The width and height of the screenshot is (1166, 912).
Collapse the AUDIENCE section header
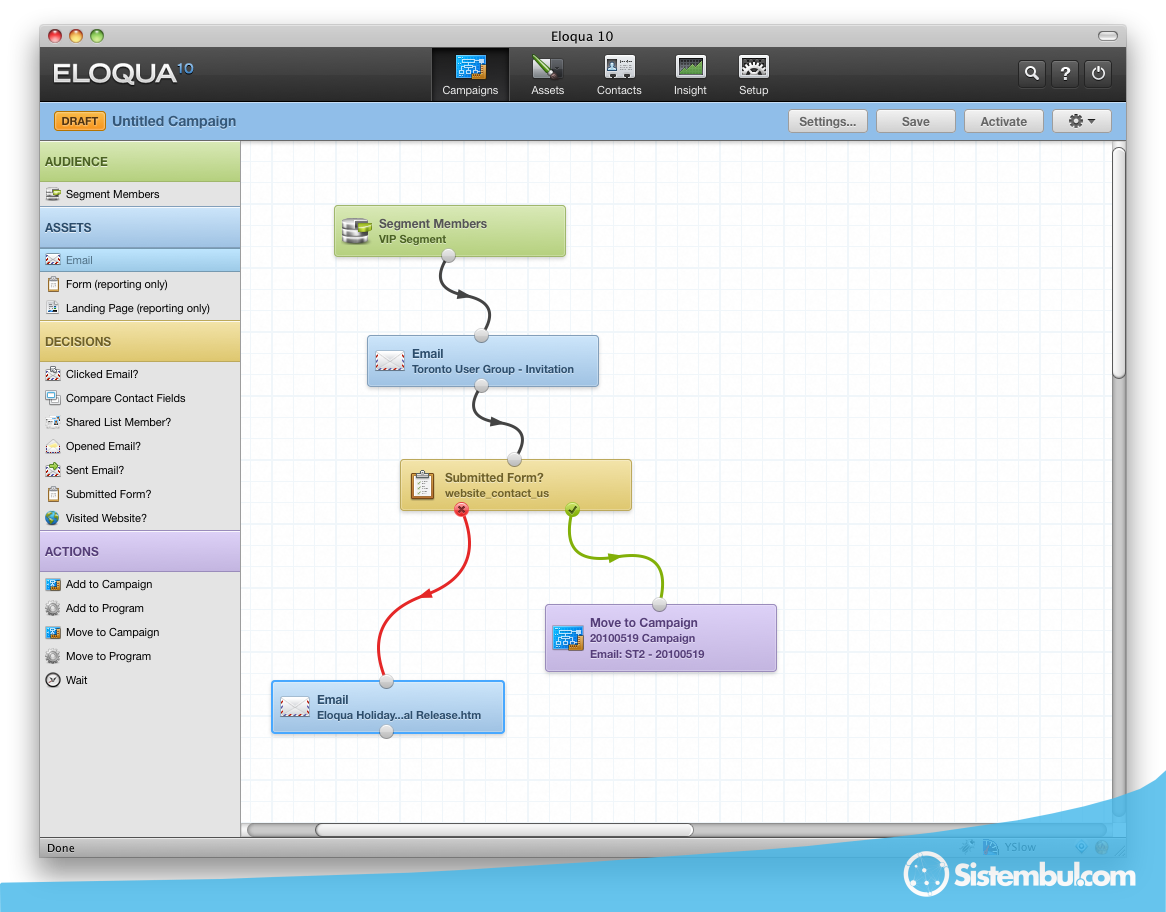(140, 161)
